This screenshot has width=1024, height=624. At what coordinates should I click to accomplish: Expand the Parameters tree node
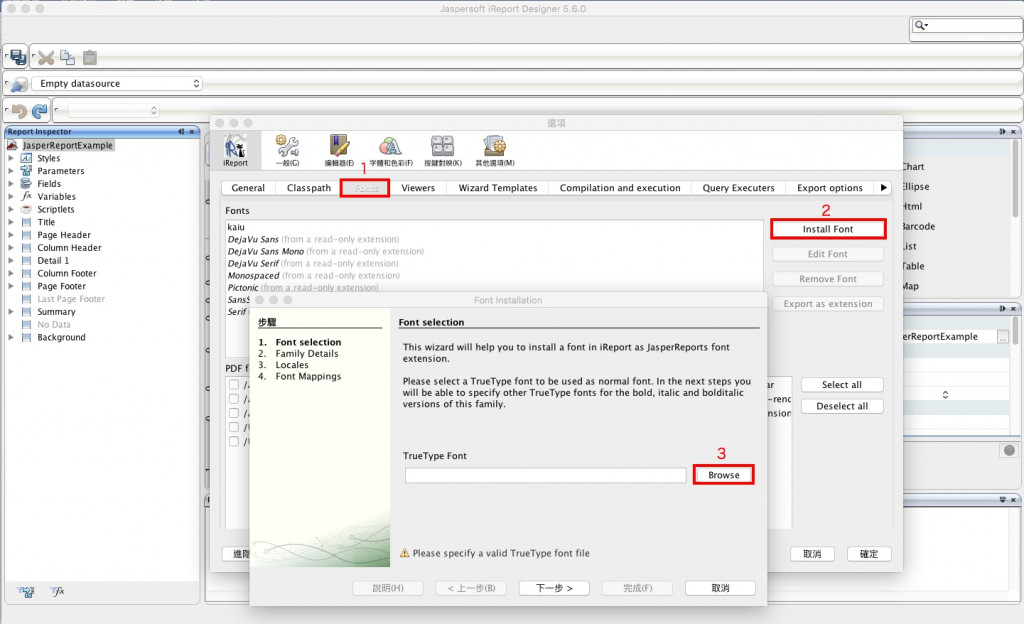(10, 171)
